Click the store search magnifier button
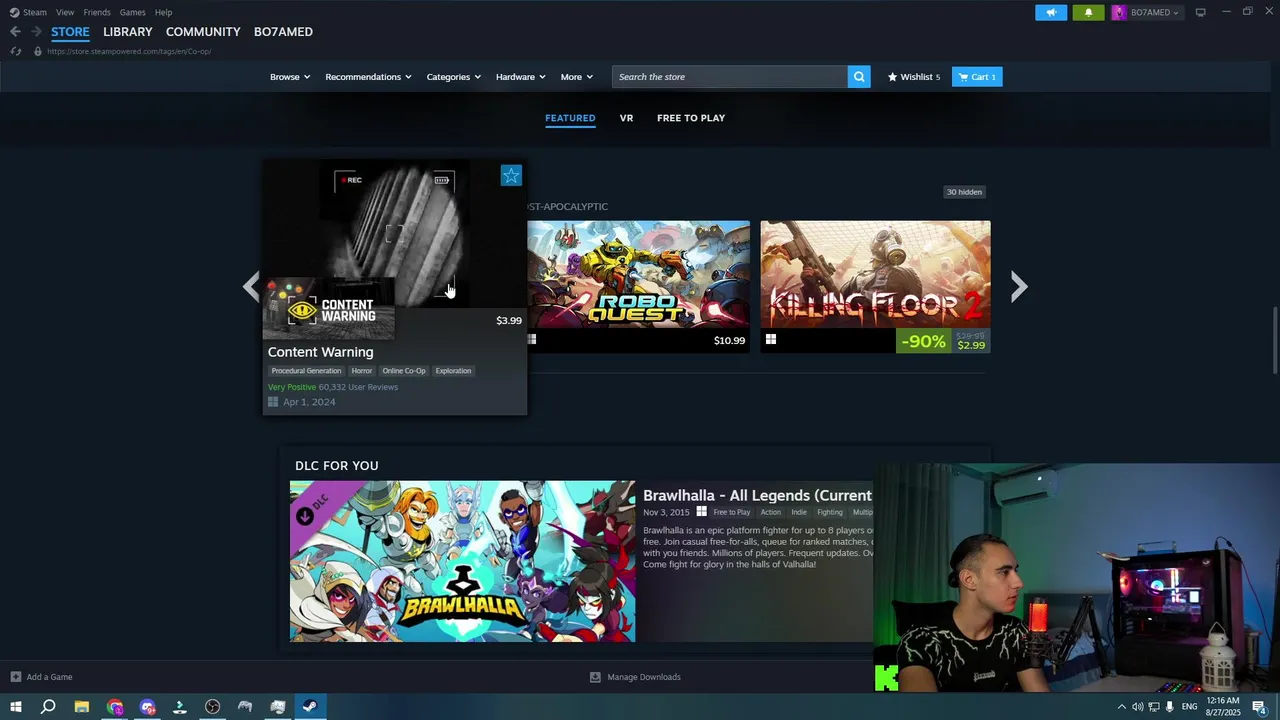 coord(859,77)
